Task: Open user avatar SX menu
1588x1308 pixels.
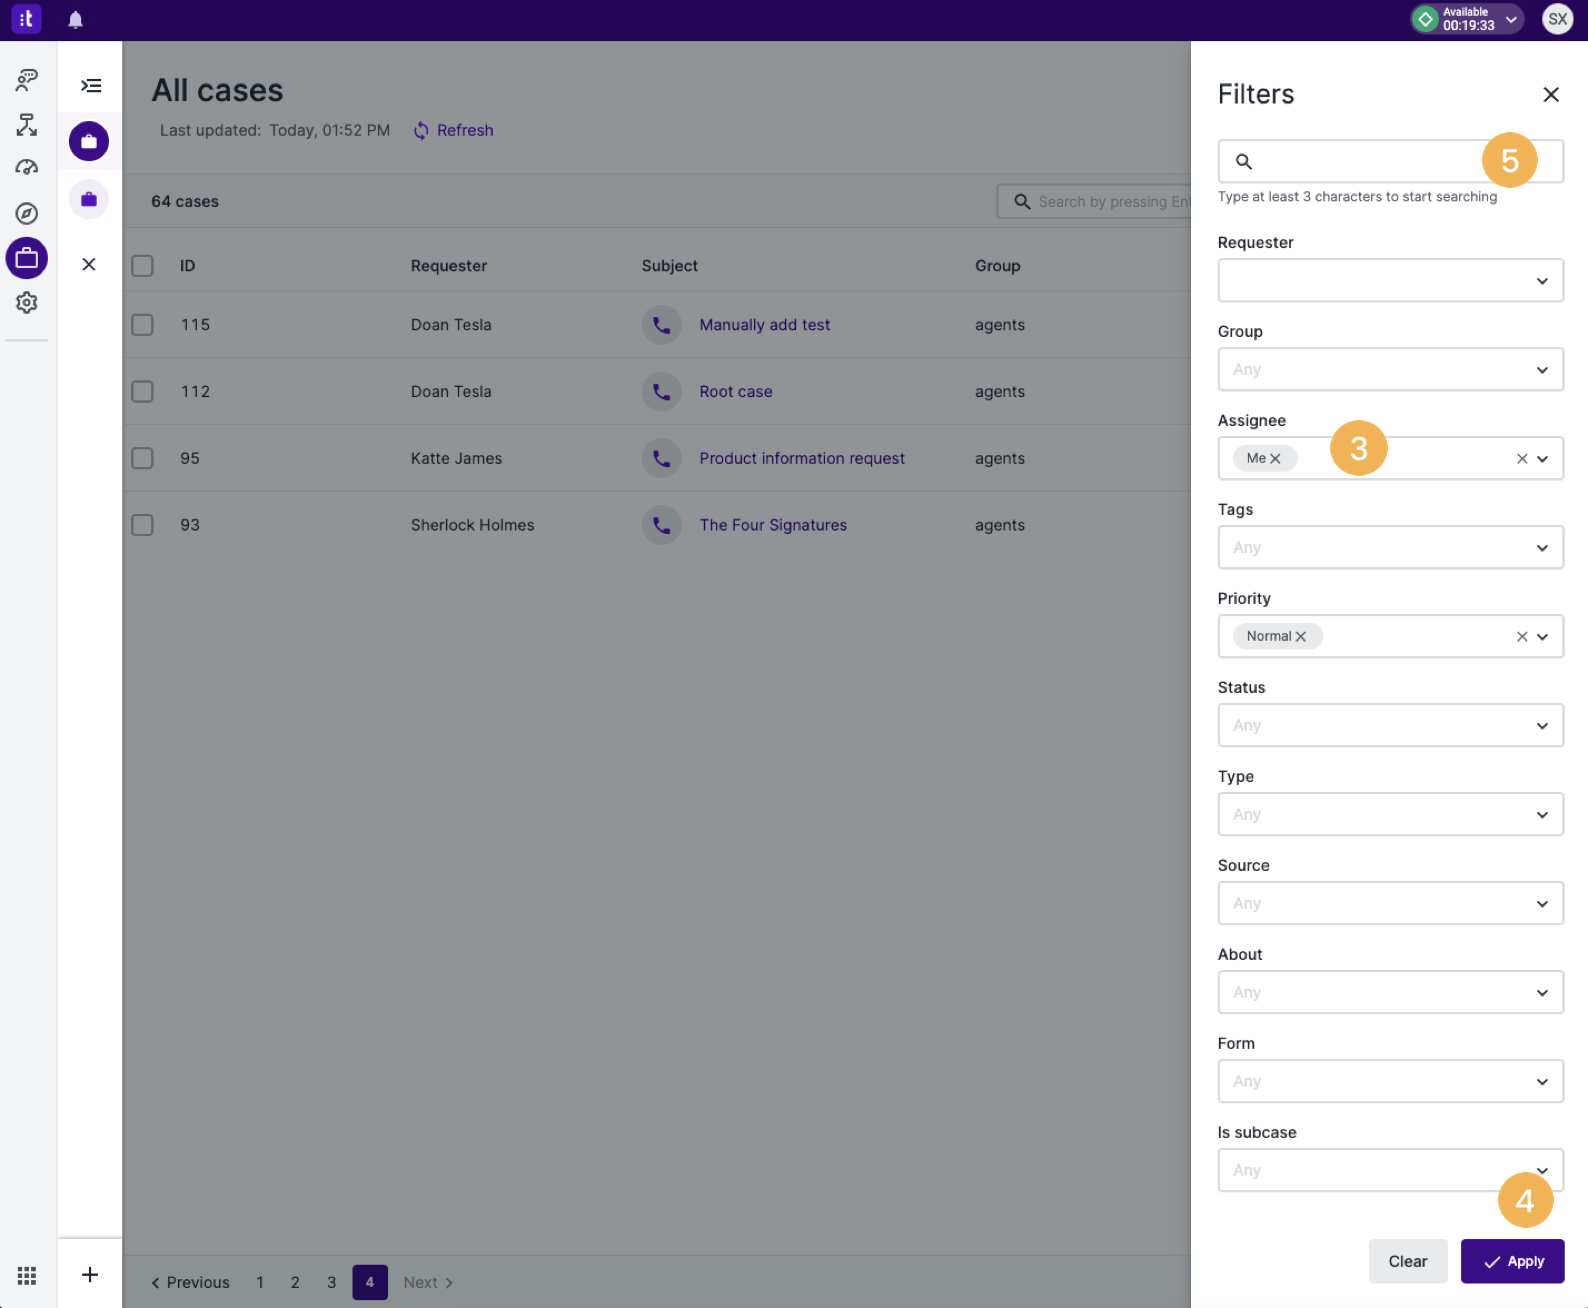Action: click(x=1558, y=19)
